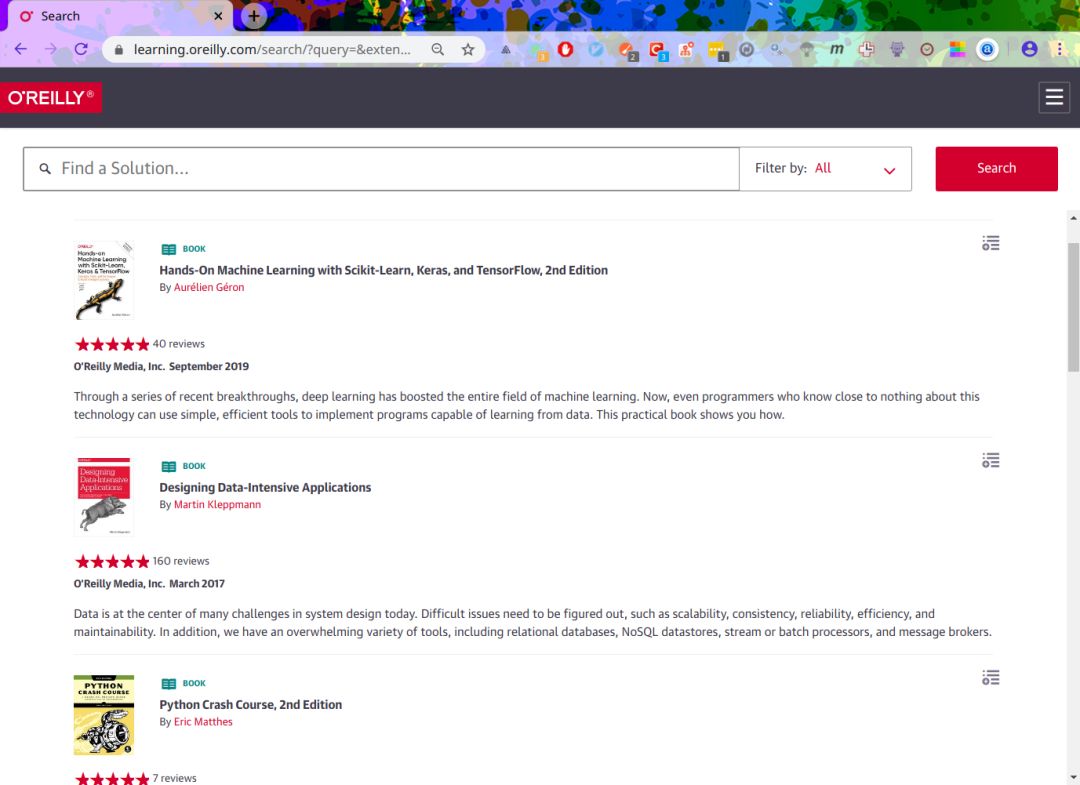Click the italic m extension icon
The width and height of the screenshot is (1080, 785).
click(x=836, y=49)
